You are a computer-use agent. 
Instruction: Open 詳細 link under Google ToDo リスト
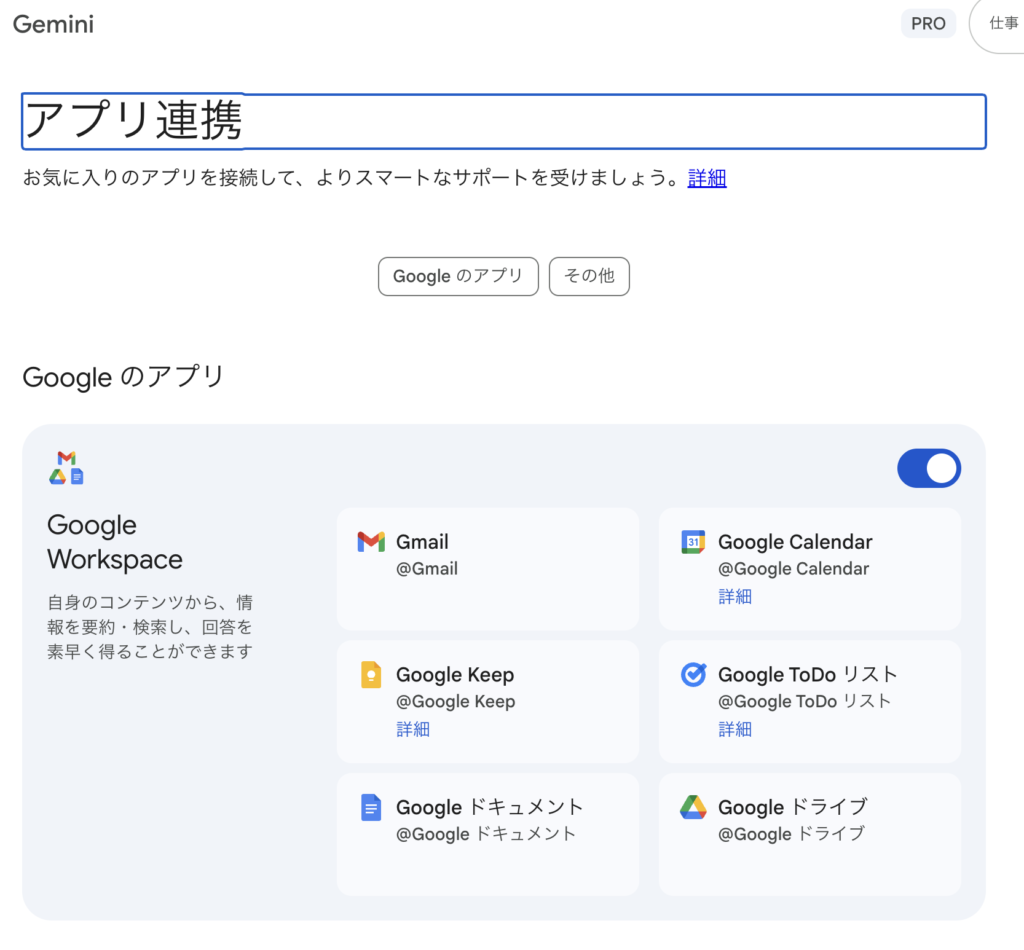(735, 729)
